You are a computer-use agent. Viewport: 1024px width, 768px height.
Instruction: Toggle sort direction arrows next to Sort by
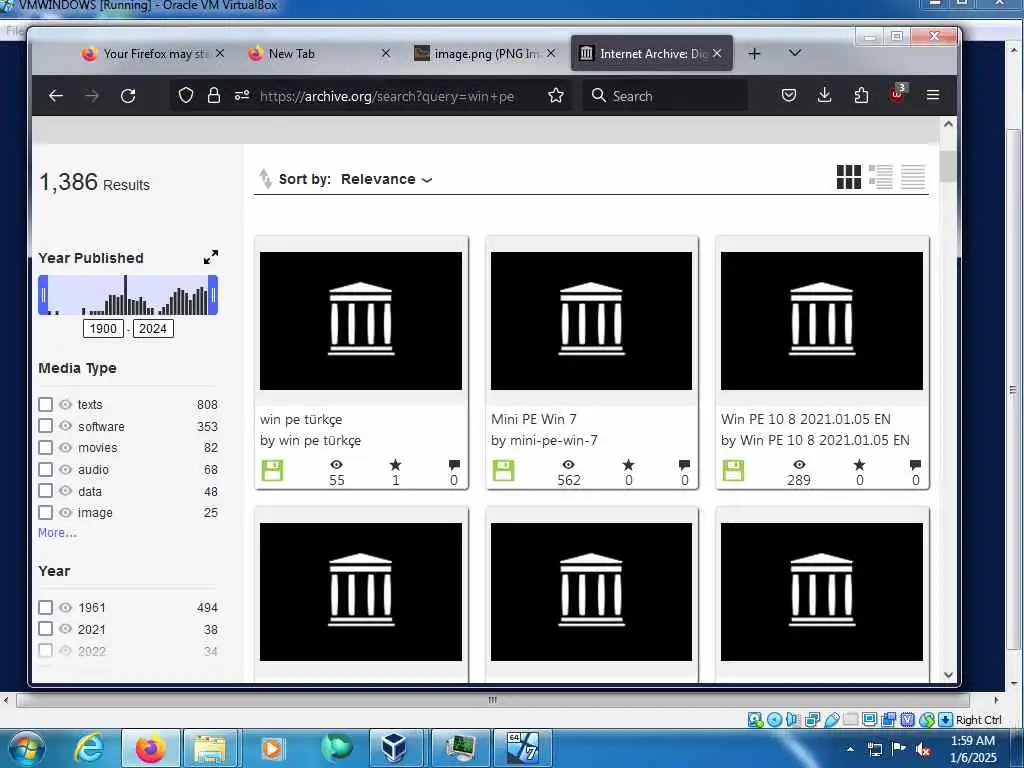point(265,178)
